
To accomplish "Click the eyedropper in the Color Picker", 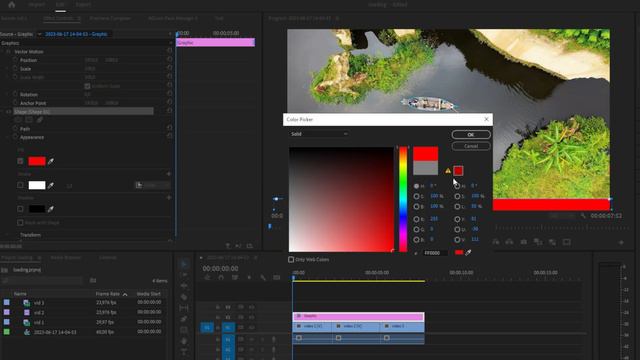I will point(468,253).
